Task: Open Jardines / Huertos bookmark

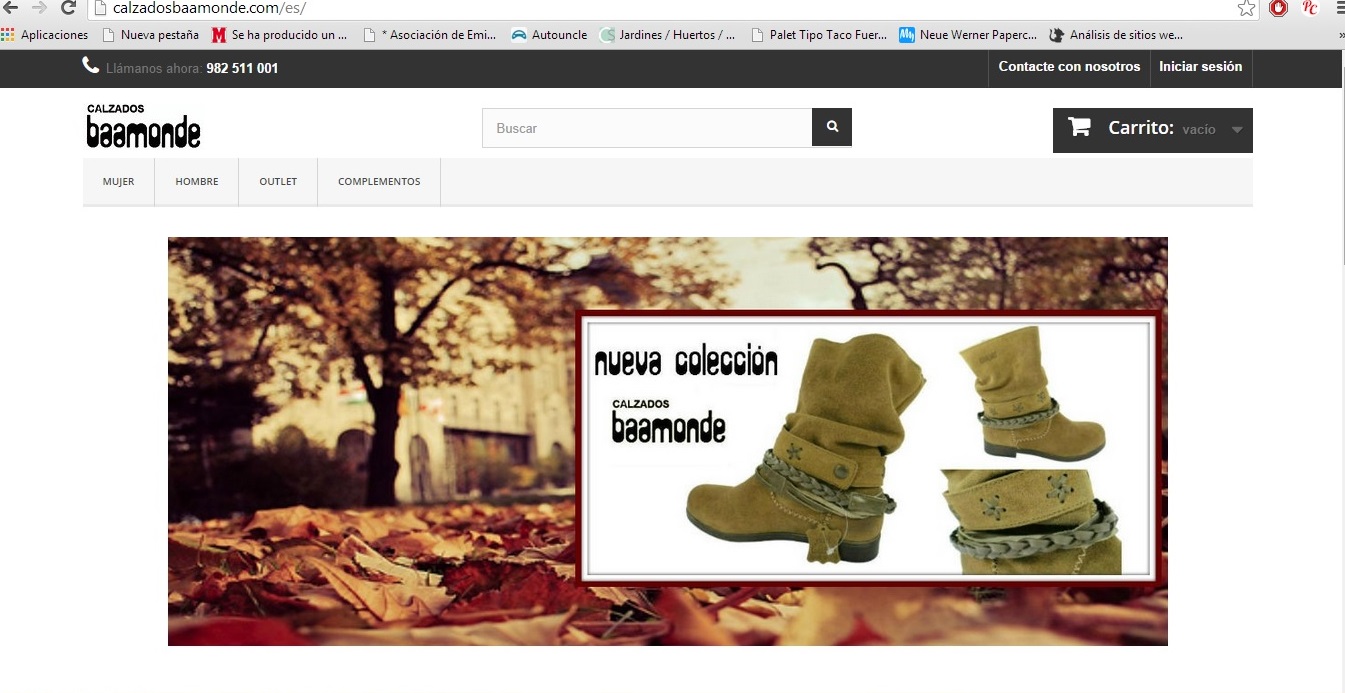Action: click(668, 35)
